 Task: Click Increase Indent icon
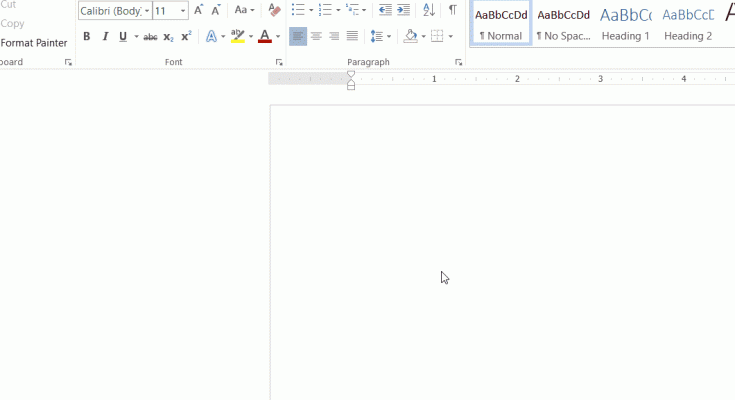[403, 10]
